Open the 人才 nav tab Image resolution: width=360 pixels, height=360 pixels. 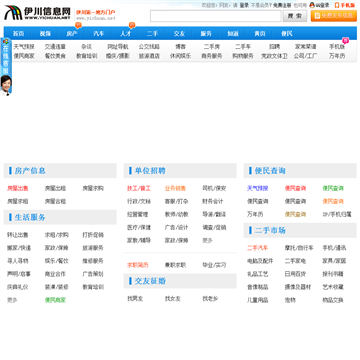pyautogui.click(x=125, y=34)
